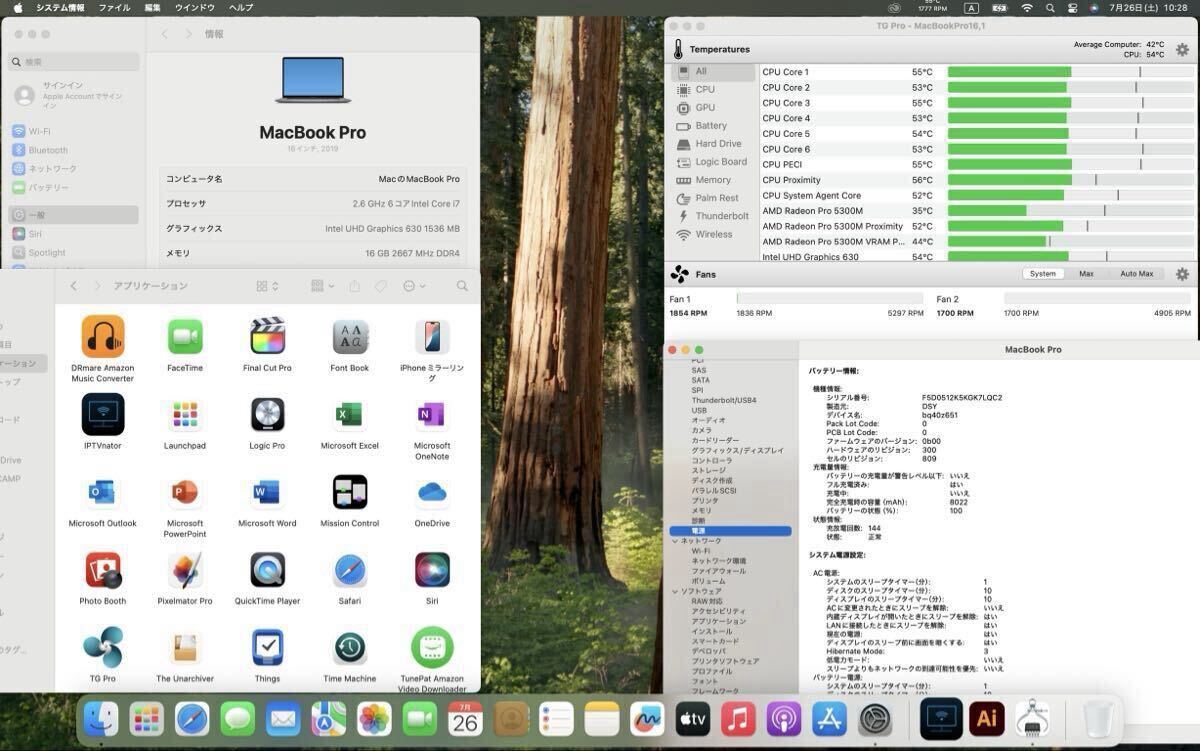The height and width of the screenshot is (751, 1200).
Task: Open DRmare Amazon Music Converter app
Action: pos(103,337)
